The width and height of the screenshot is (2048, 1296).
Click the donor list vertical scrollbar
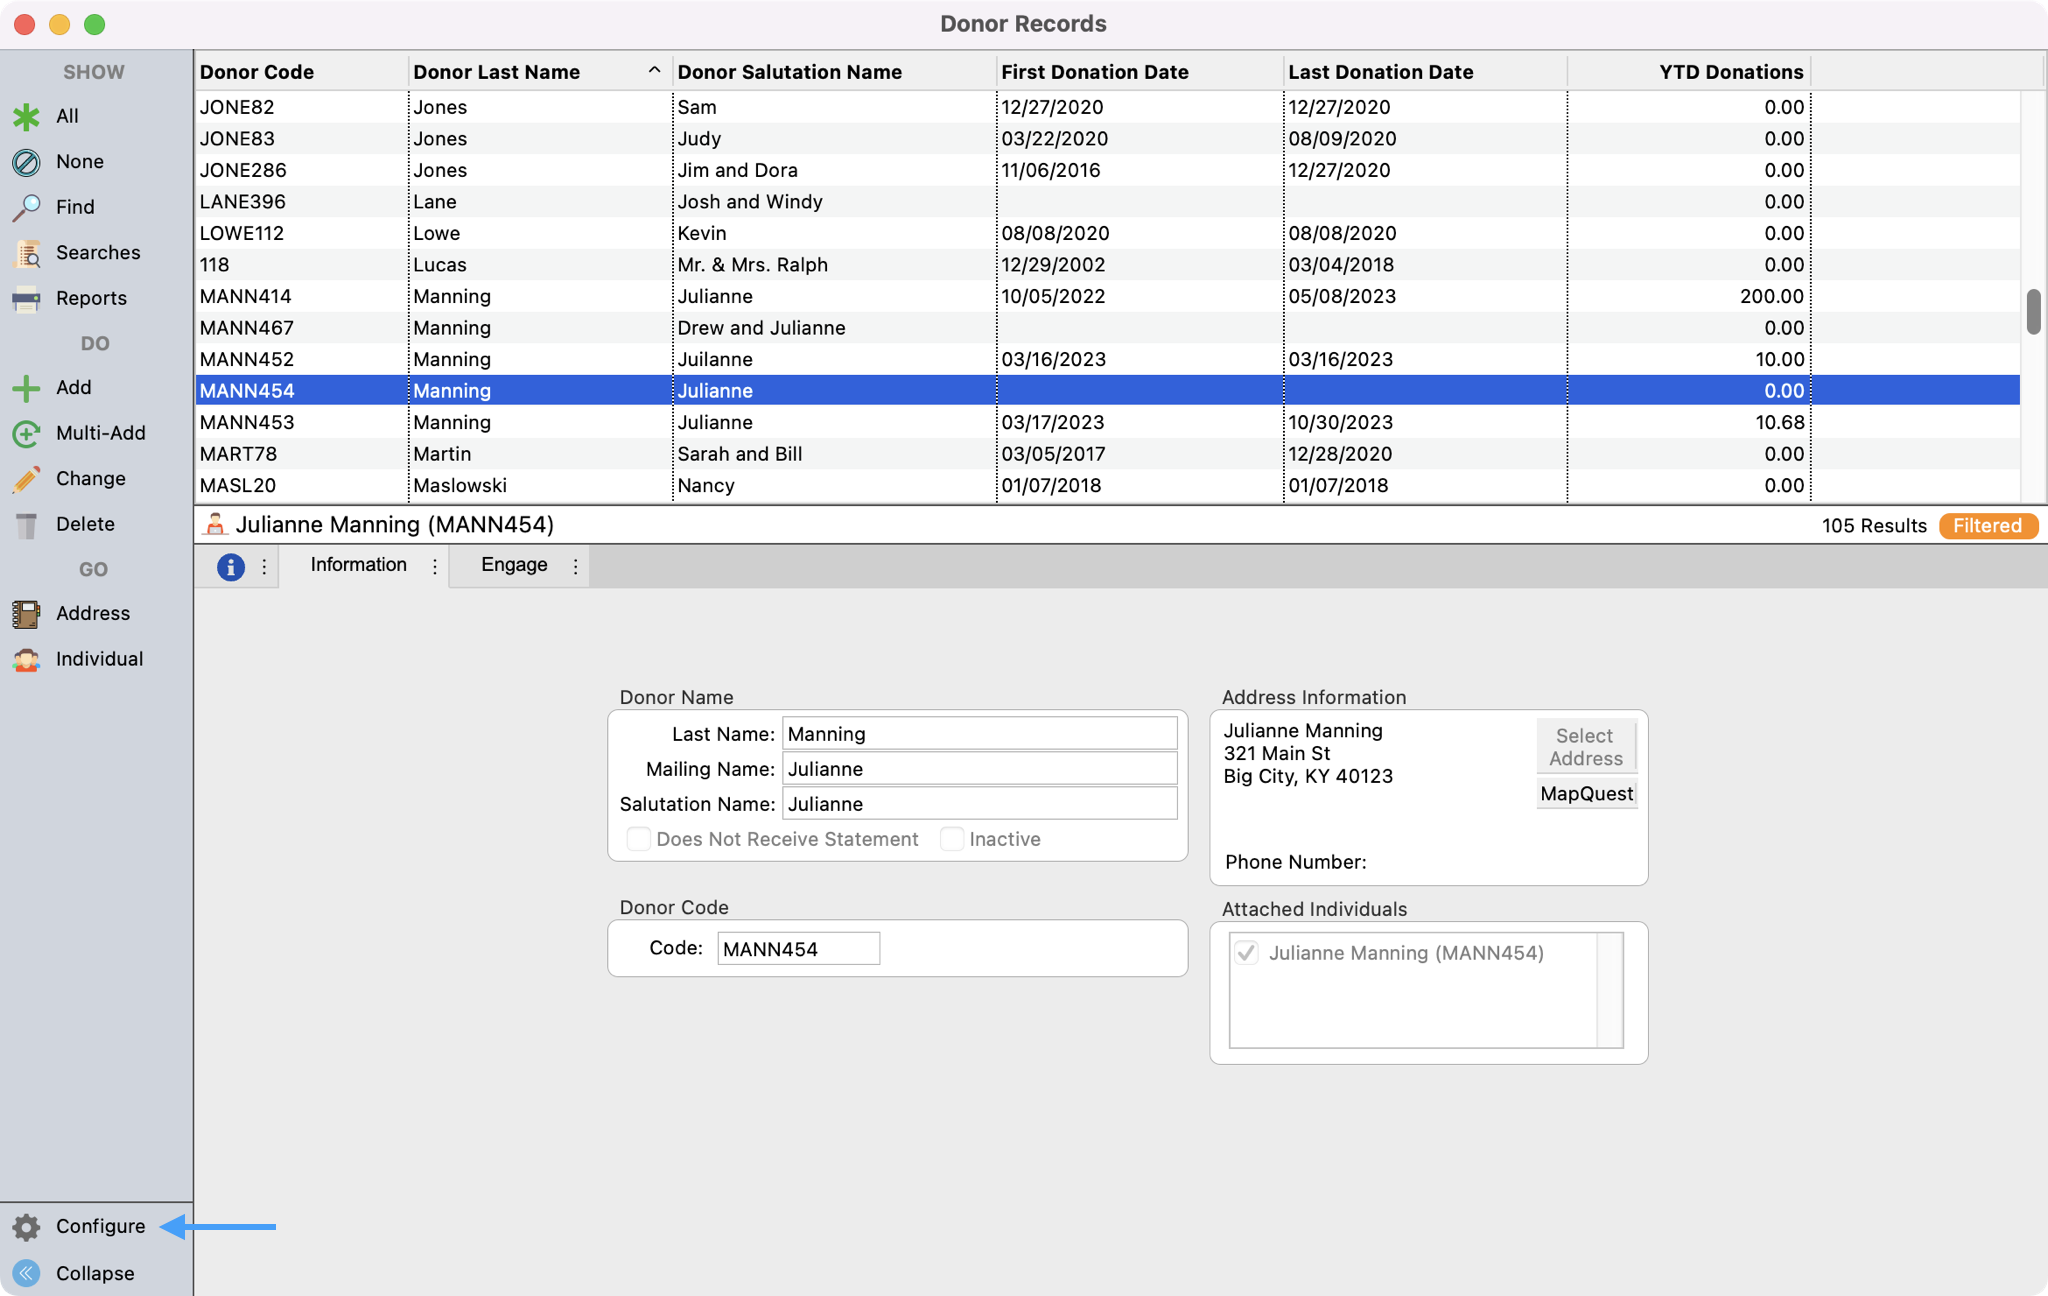click(2032, 311)
